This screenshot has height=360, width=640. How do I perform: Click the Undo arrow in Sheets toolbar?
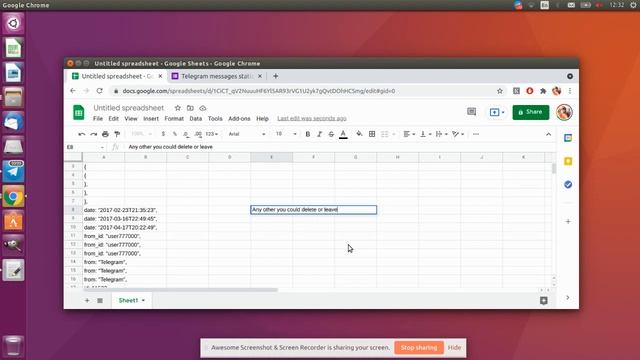click(82, 134)
